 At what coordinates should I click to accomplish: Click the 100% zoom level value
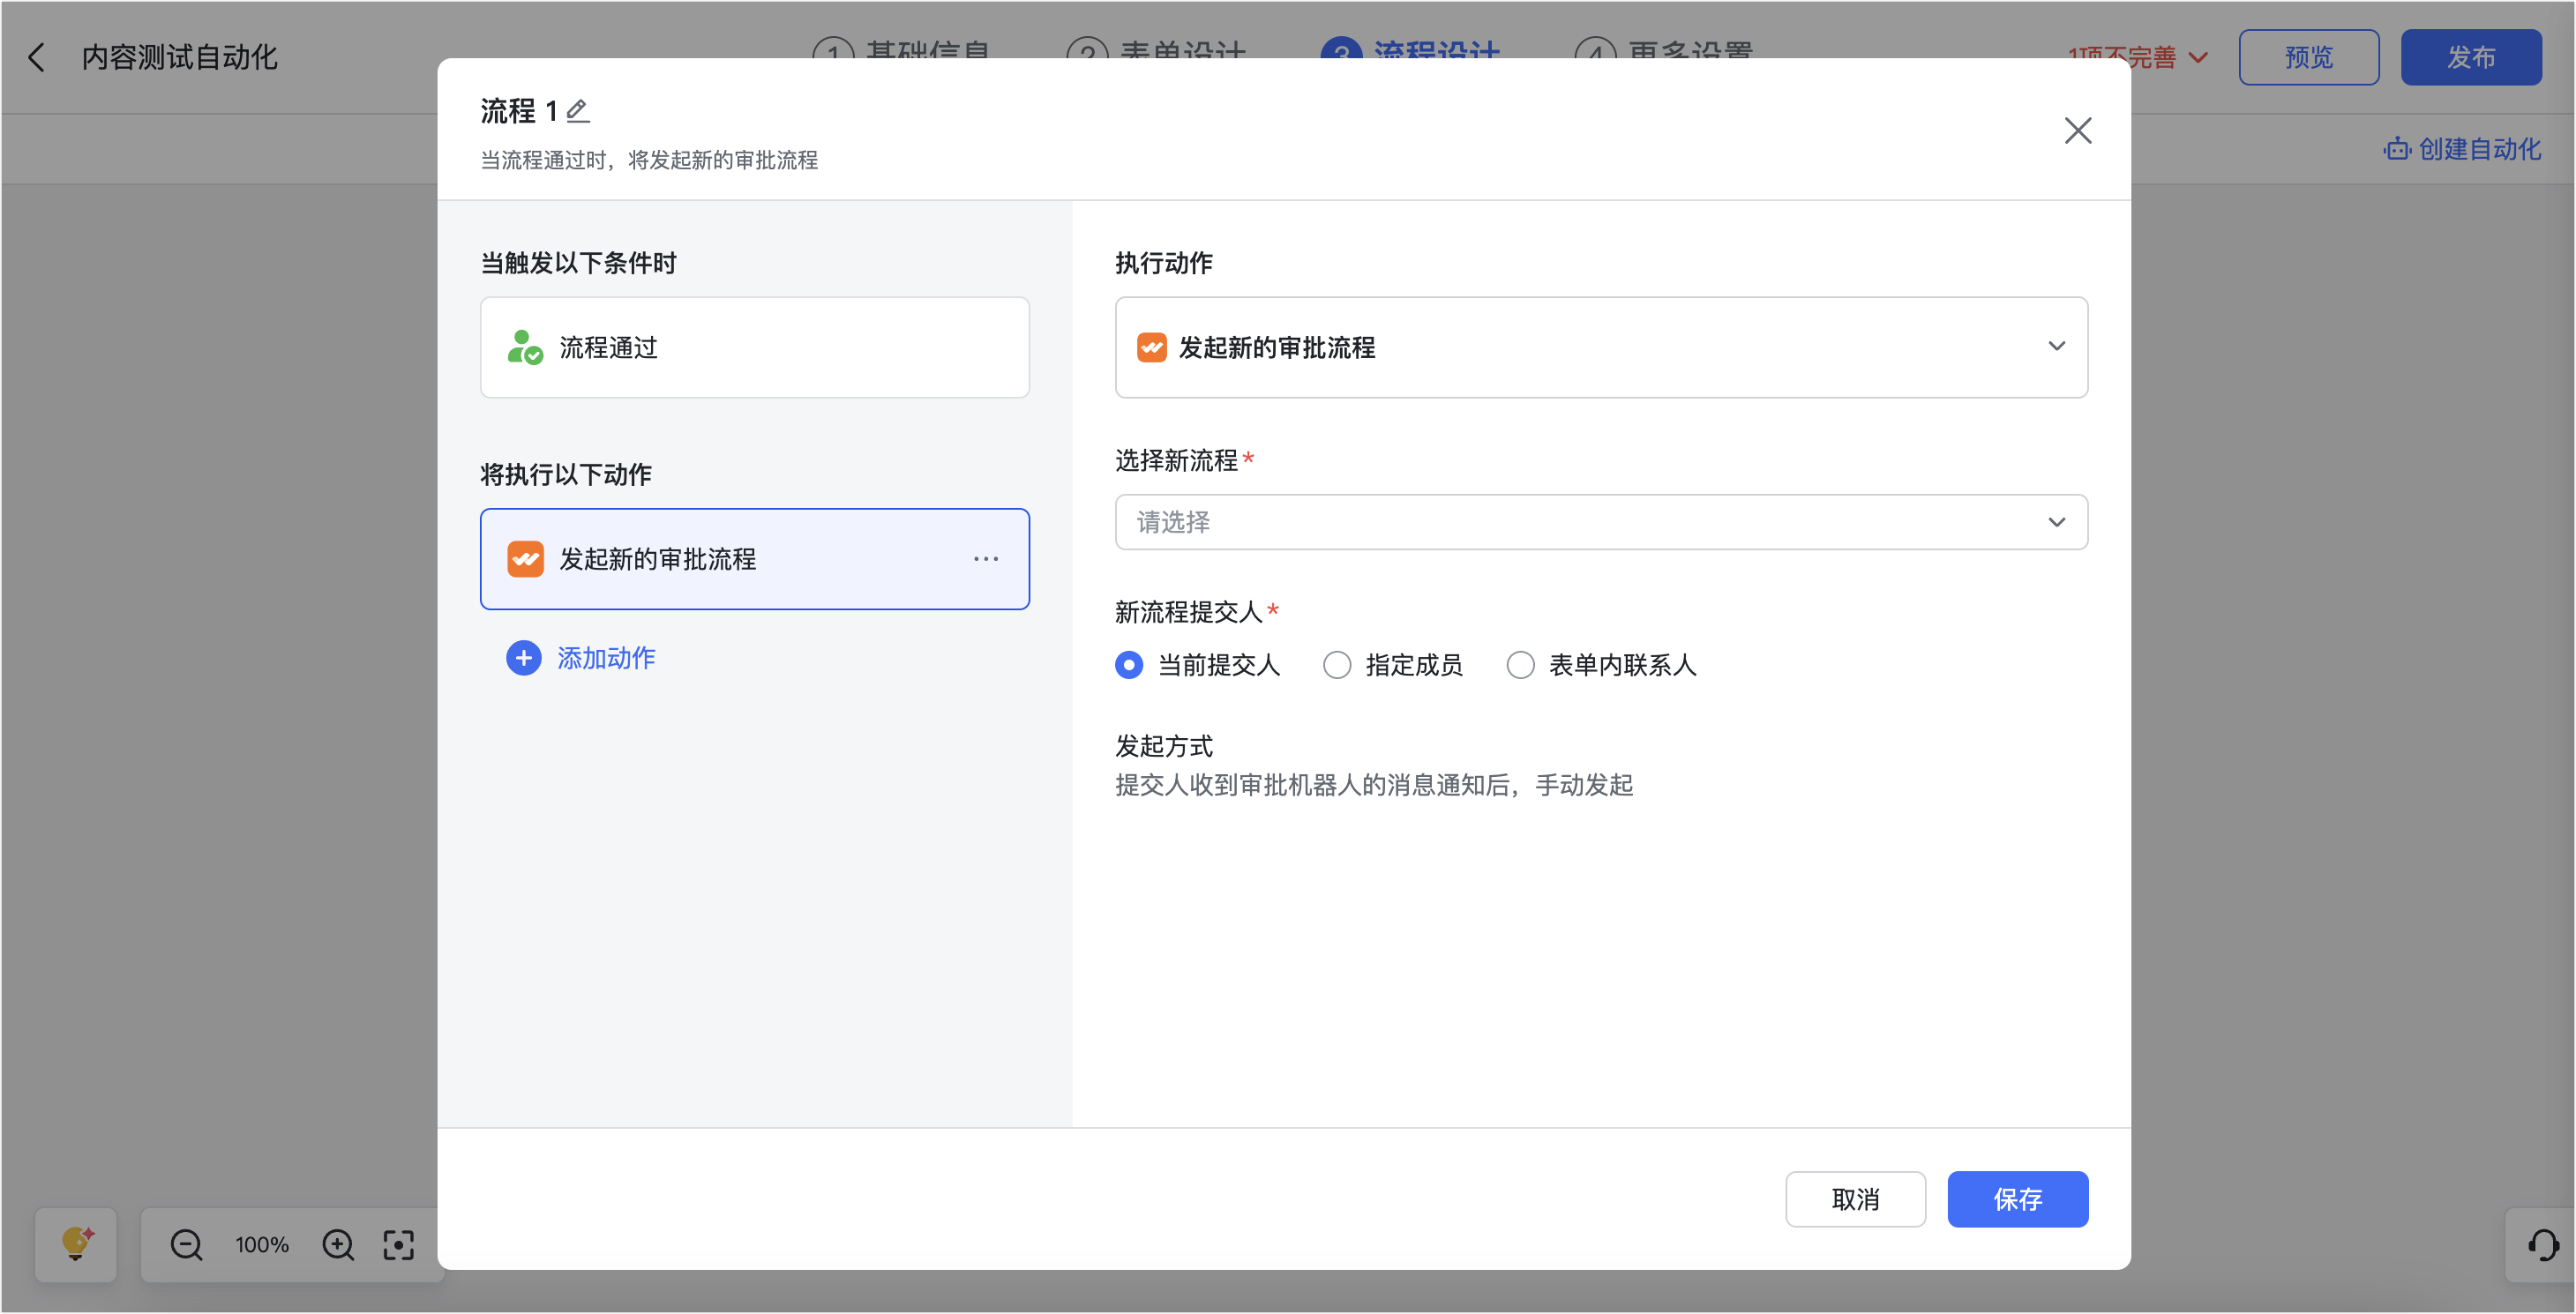[262, 1244]
